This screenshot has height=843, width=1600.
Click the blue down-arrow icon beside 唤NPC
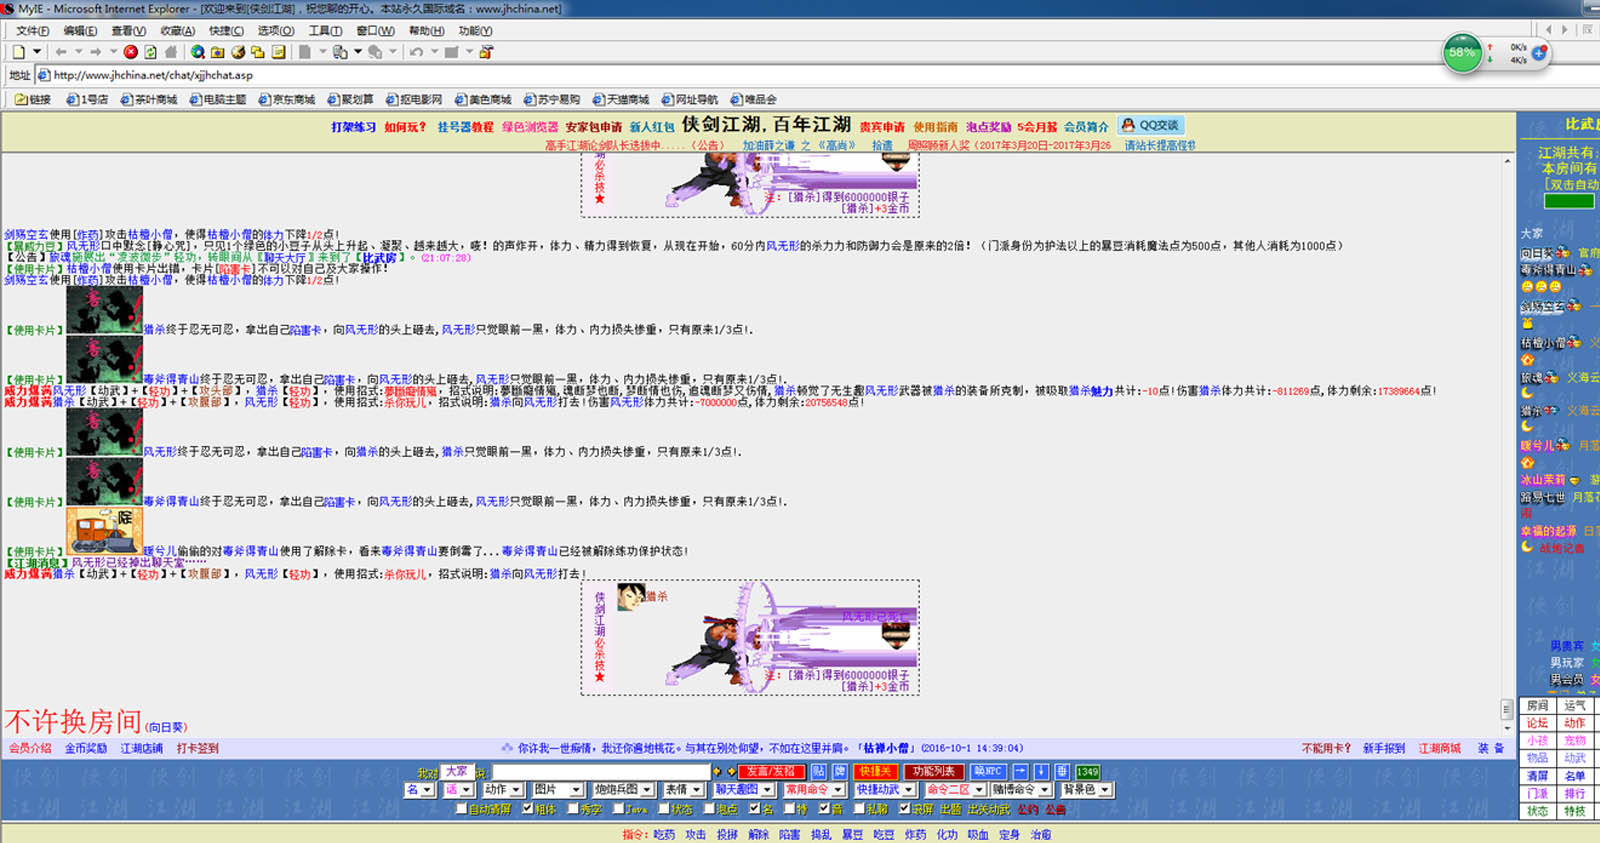1041,771
